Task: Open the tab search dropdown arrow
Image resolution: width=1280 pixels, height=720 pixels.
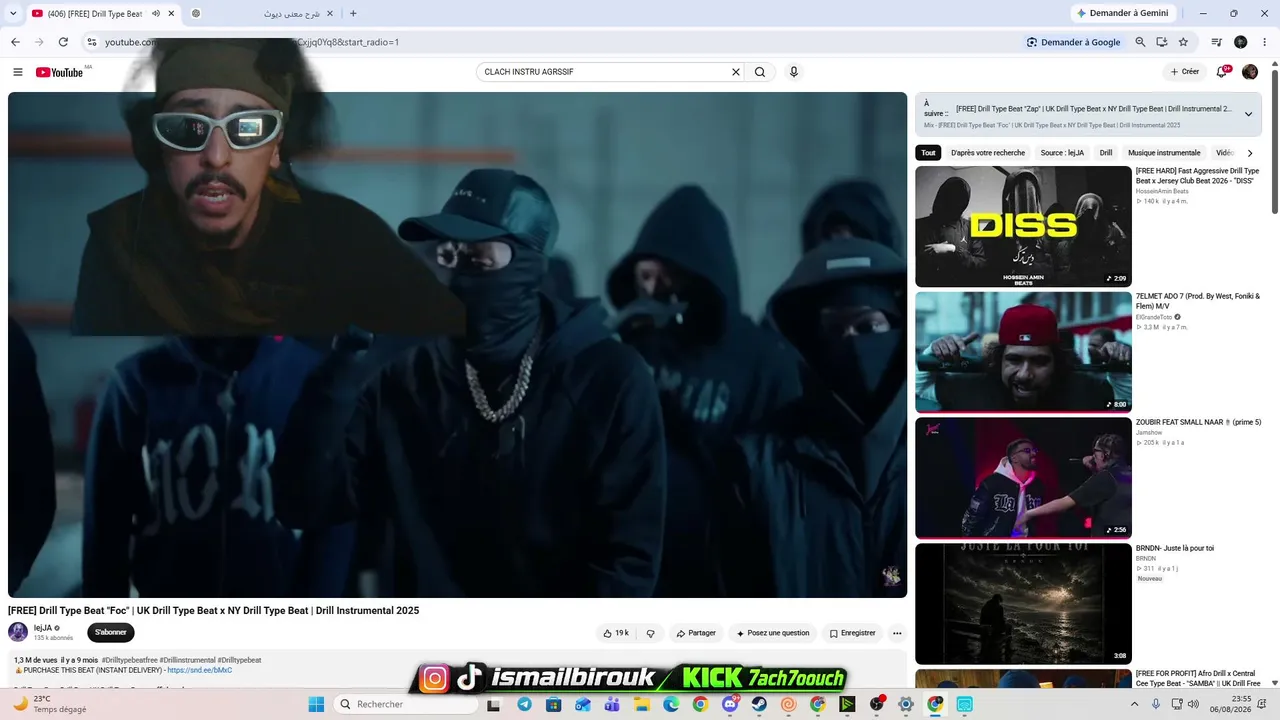Action: [x=13, y=13]
